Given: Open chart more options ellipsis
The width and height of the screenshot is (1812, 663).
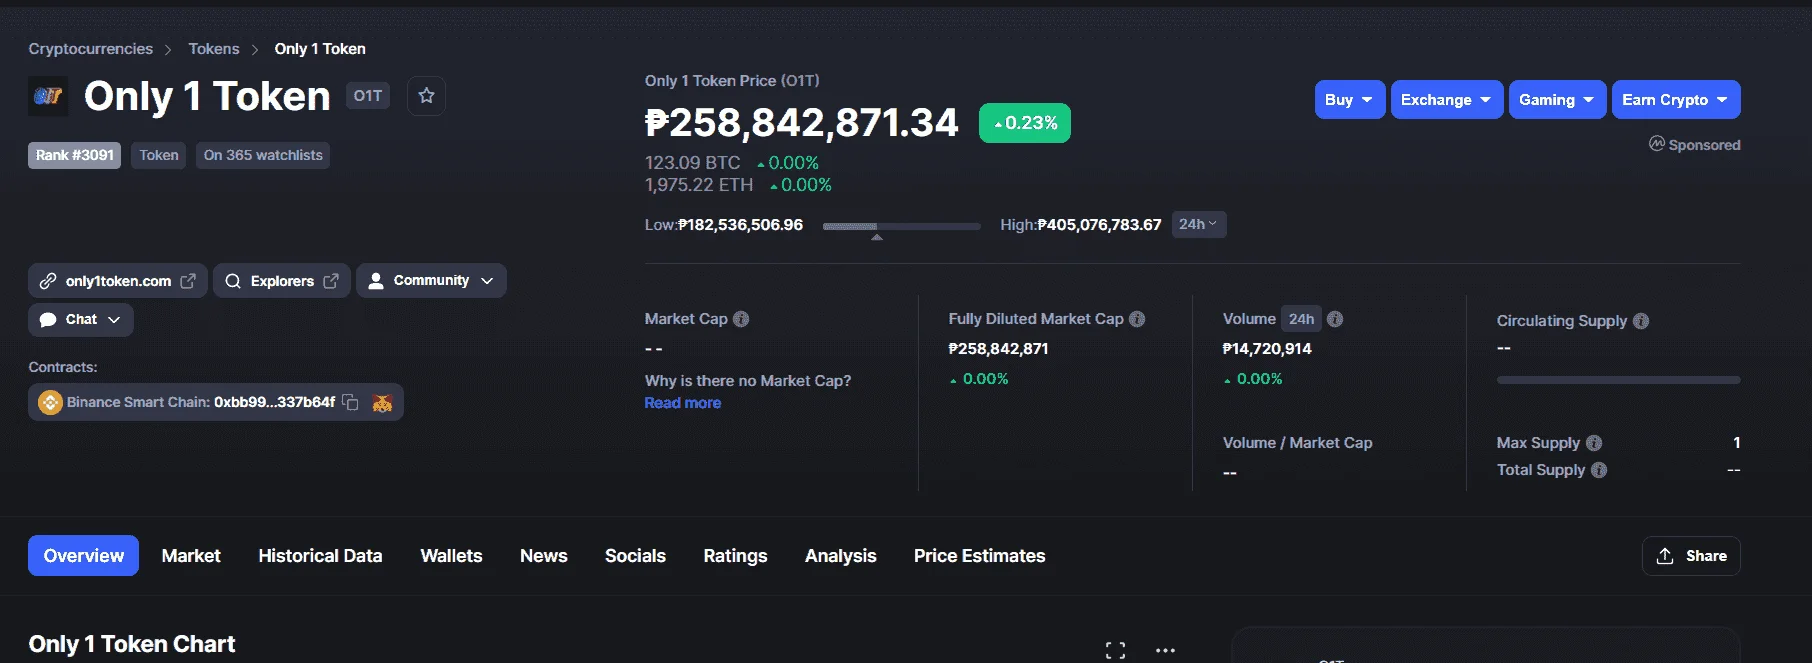Looking at the screenshot, I should [x=1165, y=650].
